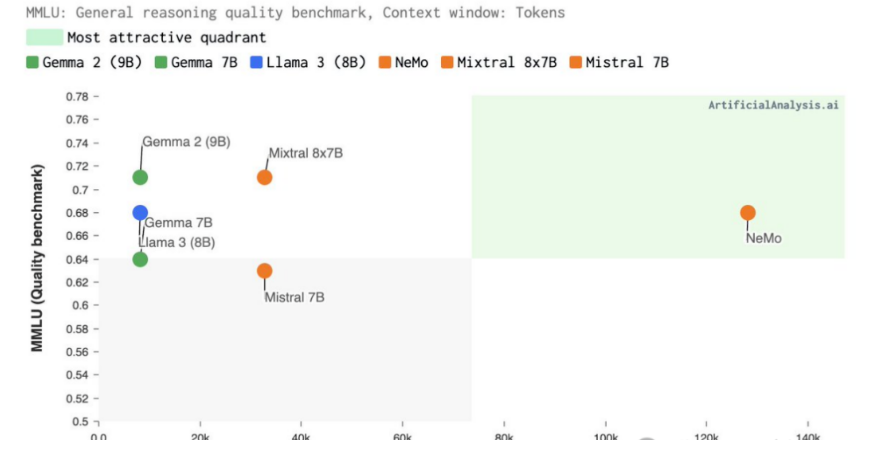Click the Mistral 7B chart label
Image resolution: width=888 pixels, height=451 pixels.
pyautogui.click(x=294, y=297)
